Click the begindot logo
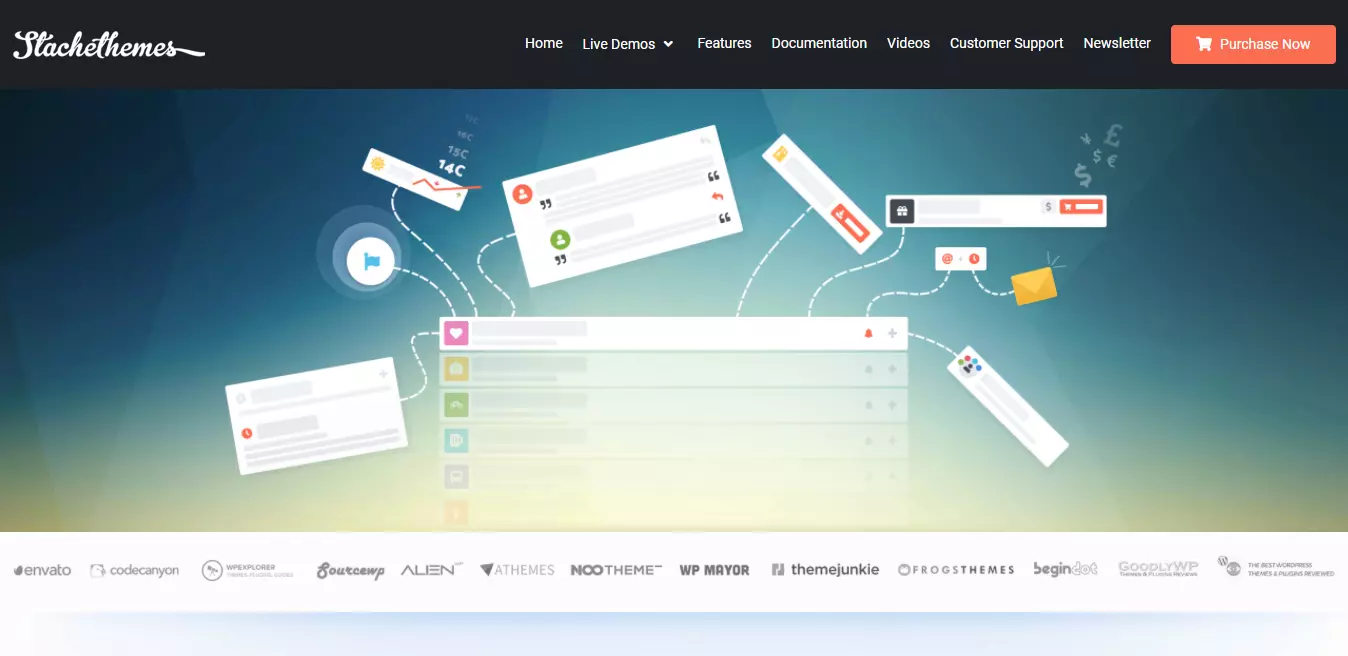This screenshot has height=656, width=1348. coord(1065,569)
